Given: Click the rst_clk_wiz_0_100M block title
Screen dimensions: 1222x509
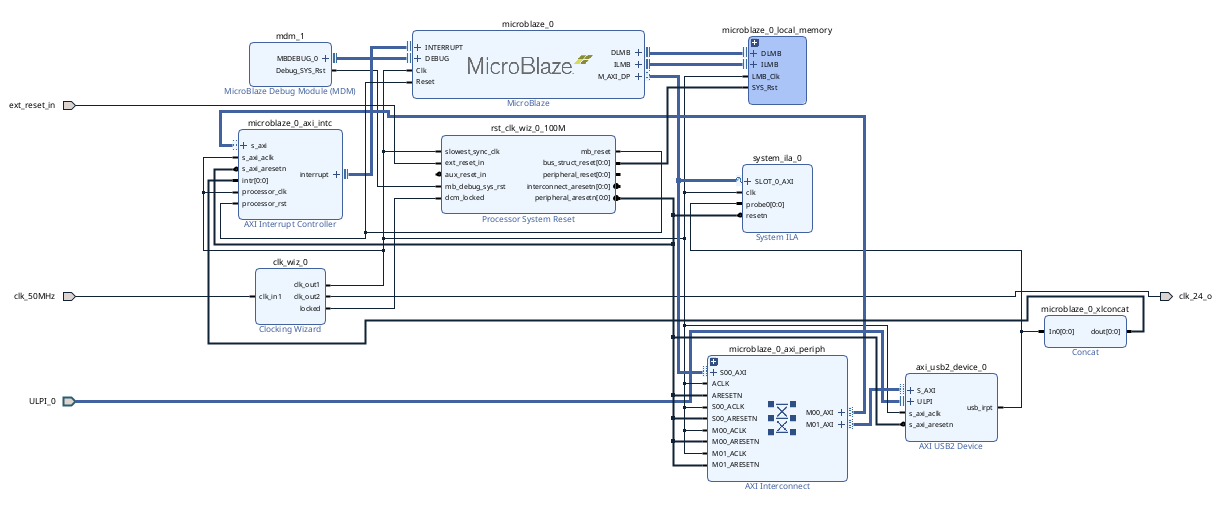Looking at the screenshot, I should point(528,128).
